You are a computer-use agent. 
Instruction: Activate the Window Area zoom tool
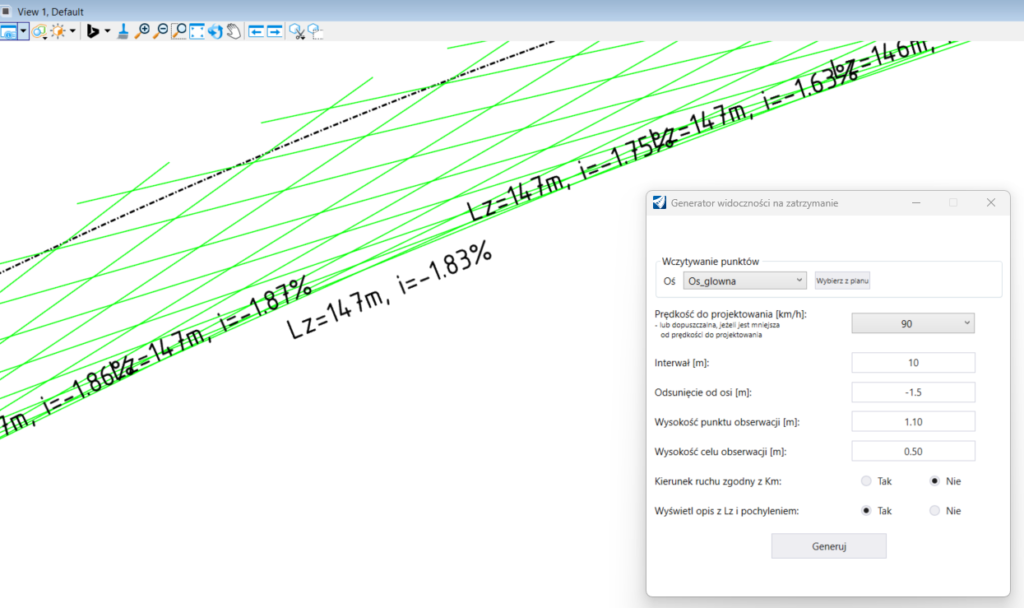click(179, 31)
